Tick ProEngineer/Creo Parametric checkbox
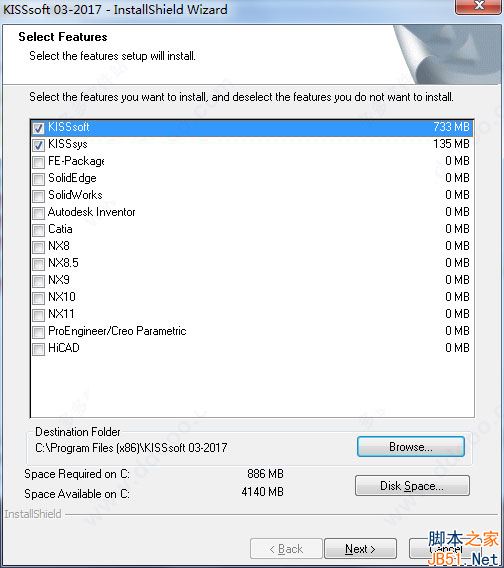The image size is (504, 568). click(x=38, y=332)
